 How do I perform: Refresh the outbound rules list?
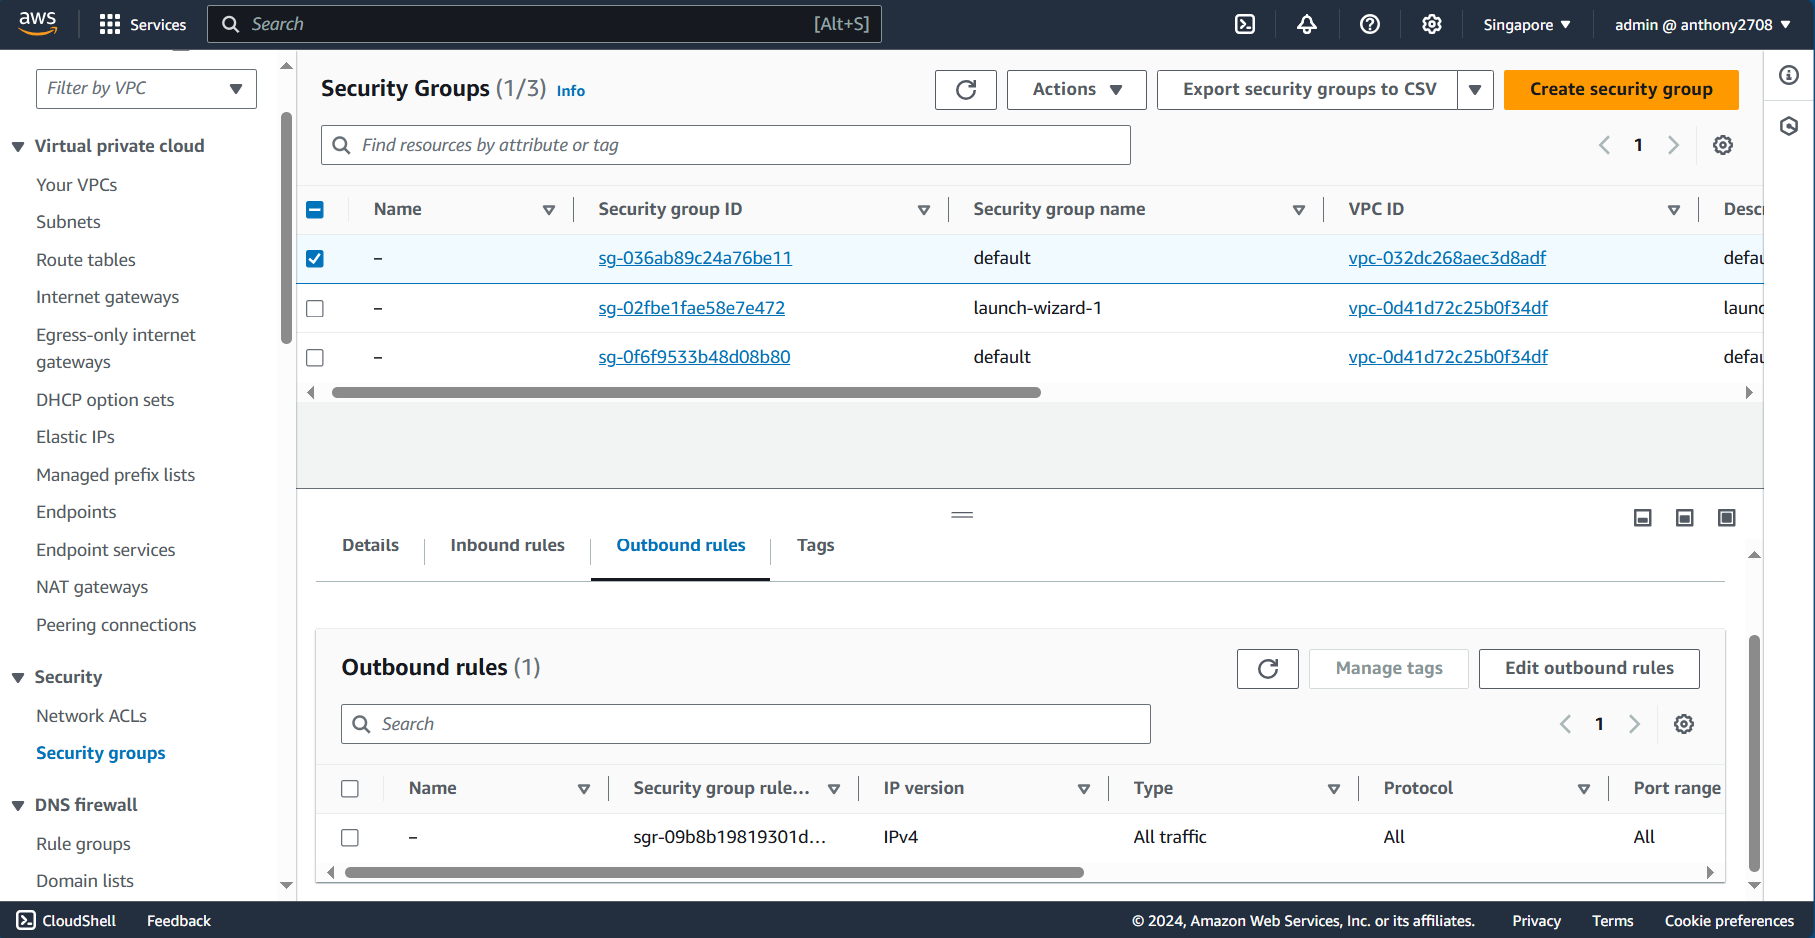tap(1268, 669)
